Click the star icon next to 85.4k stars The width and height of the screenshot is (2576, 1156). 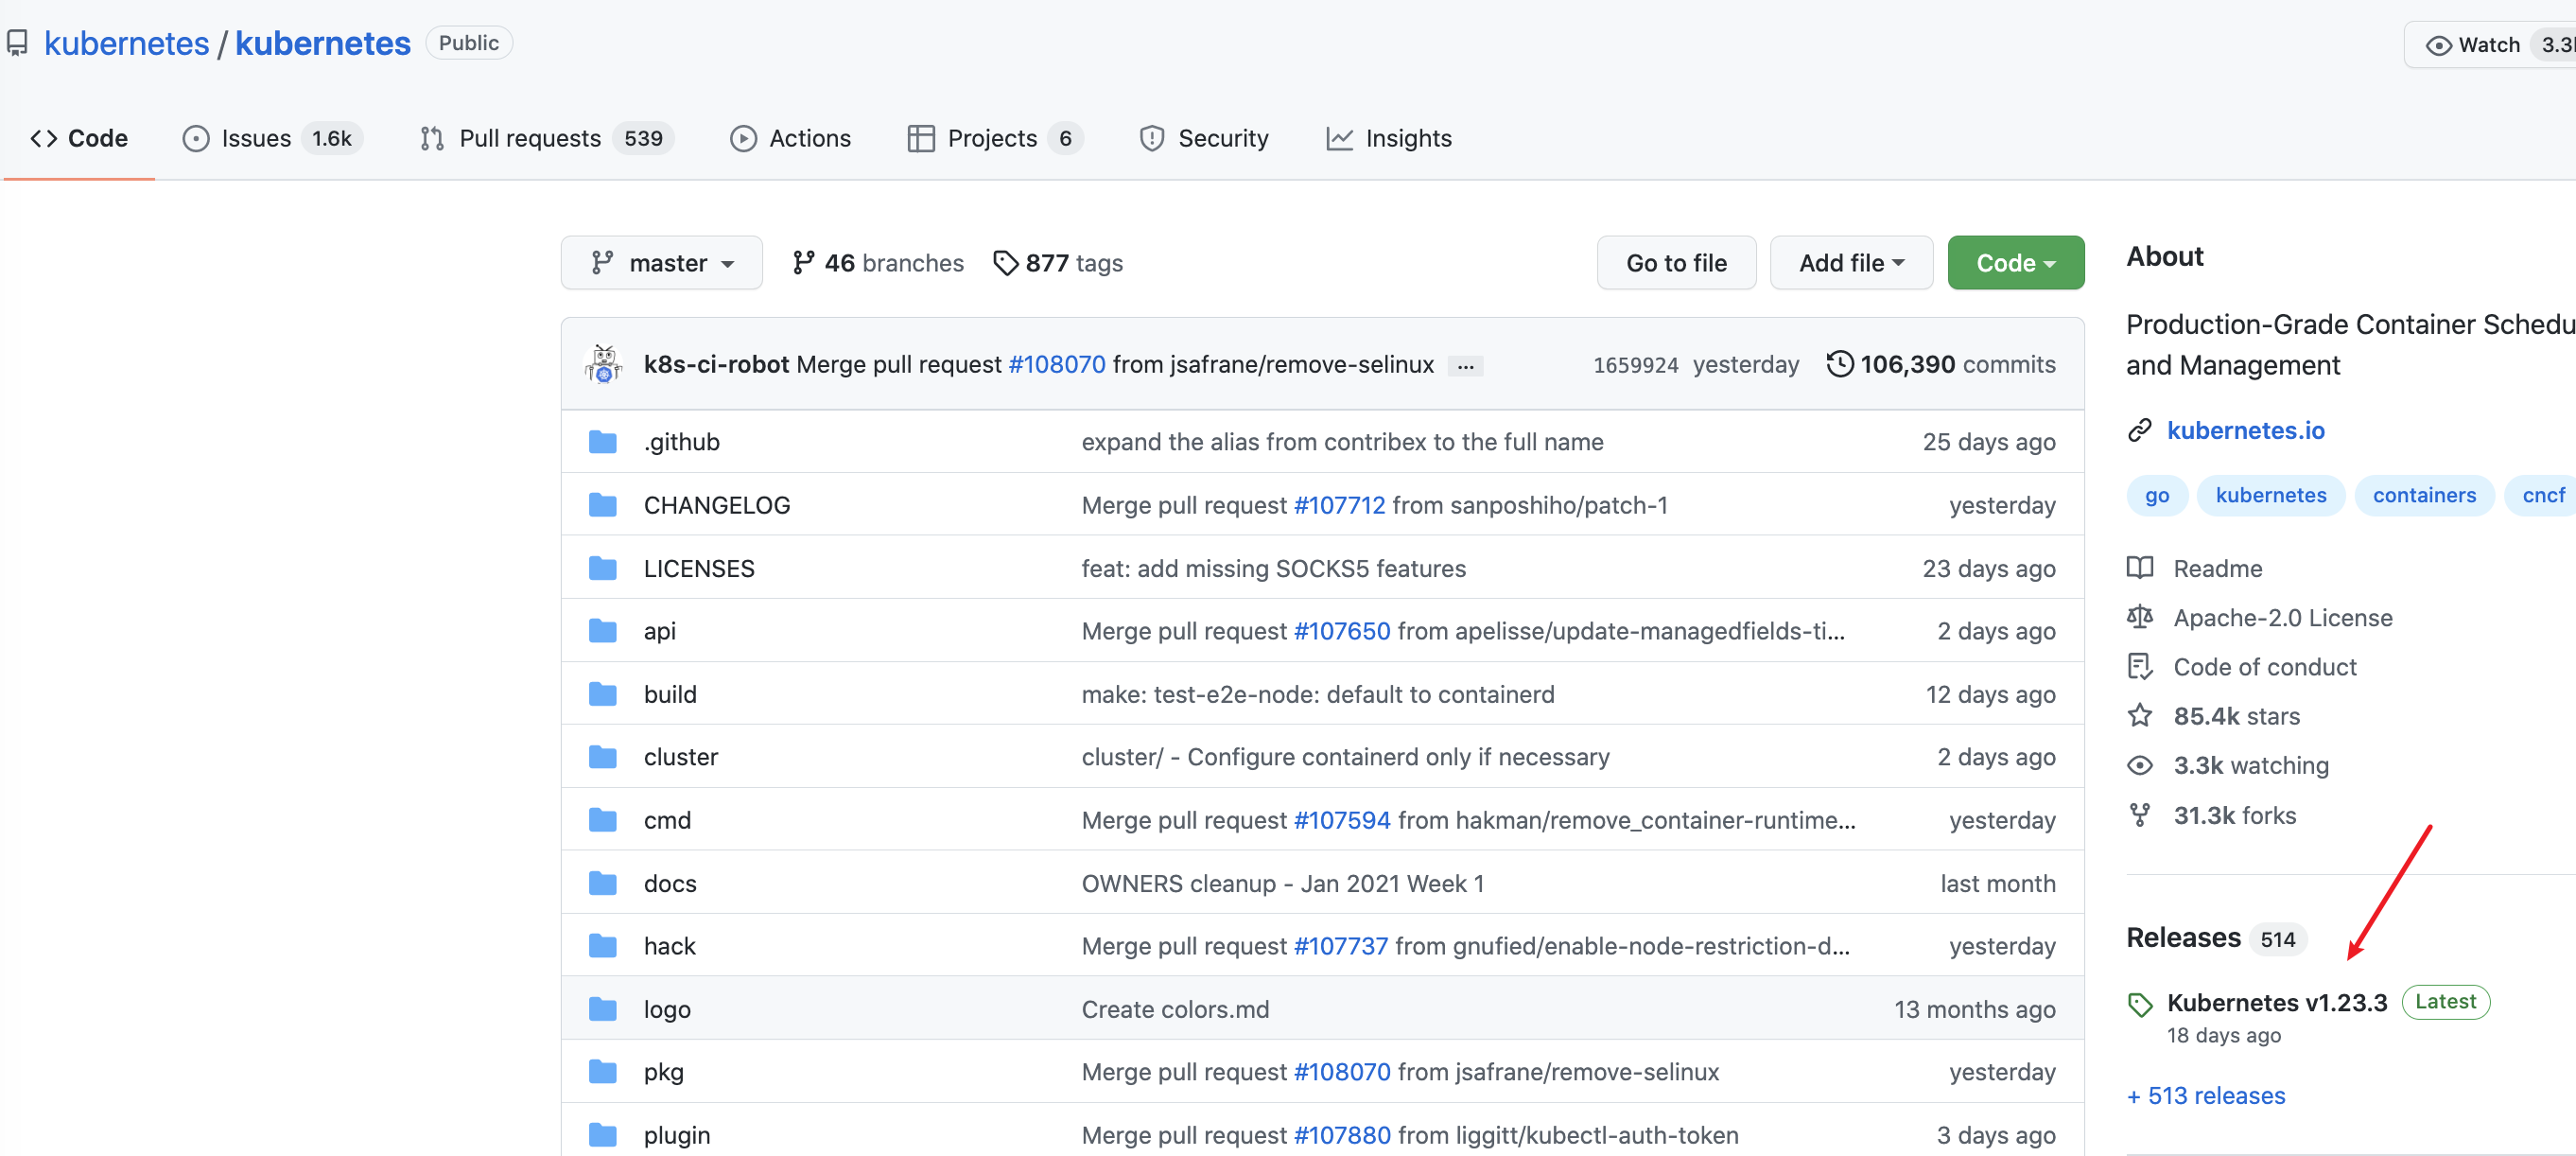point(2139,716)
